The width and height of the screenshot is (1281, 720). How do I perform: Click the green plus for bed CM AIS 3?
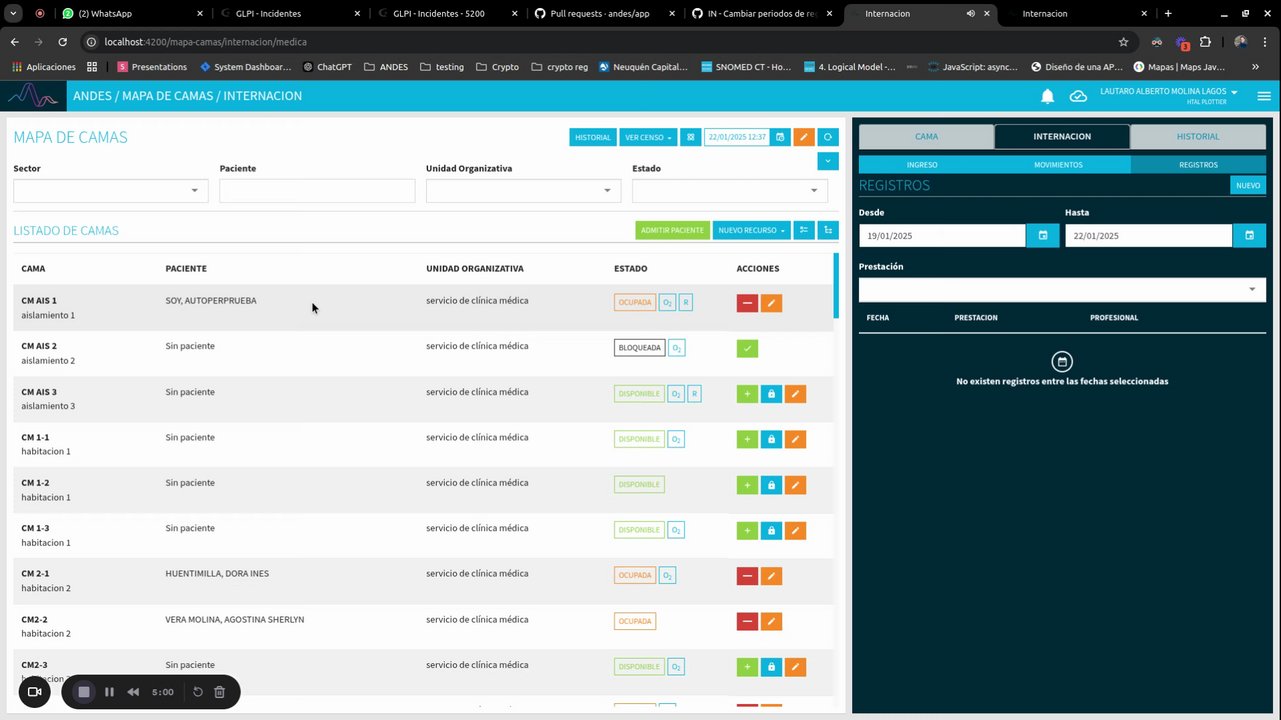click(x=747, y=394)
